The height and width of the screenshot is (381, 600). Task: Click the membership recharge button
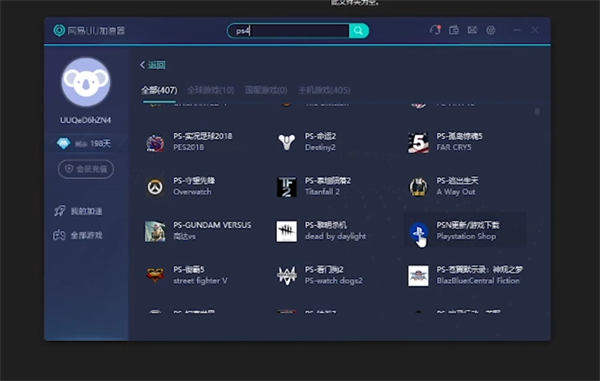pos(86,169)
